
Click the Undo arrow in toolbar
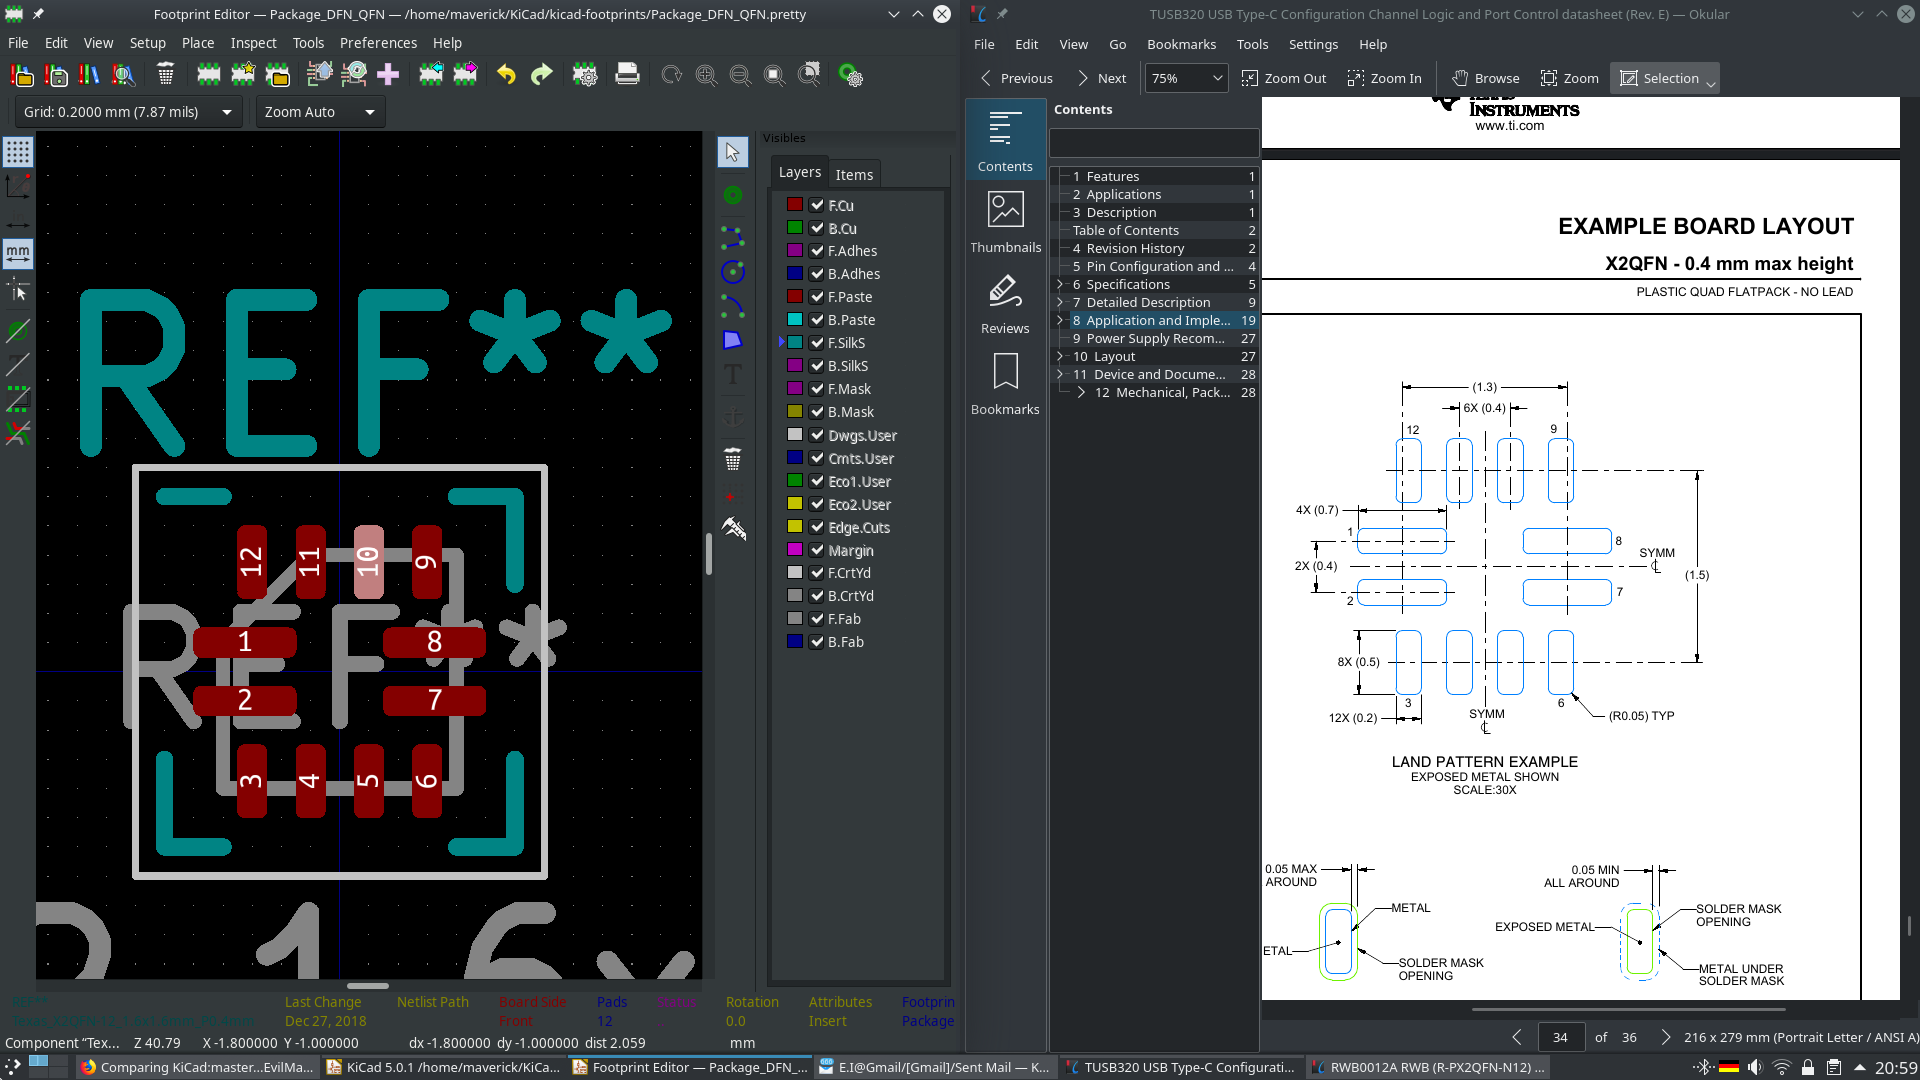click(506, 75)
